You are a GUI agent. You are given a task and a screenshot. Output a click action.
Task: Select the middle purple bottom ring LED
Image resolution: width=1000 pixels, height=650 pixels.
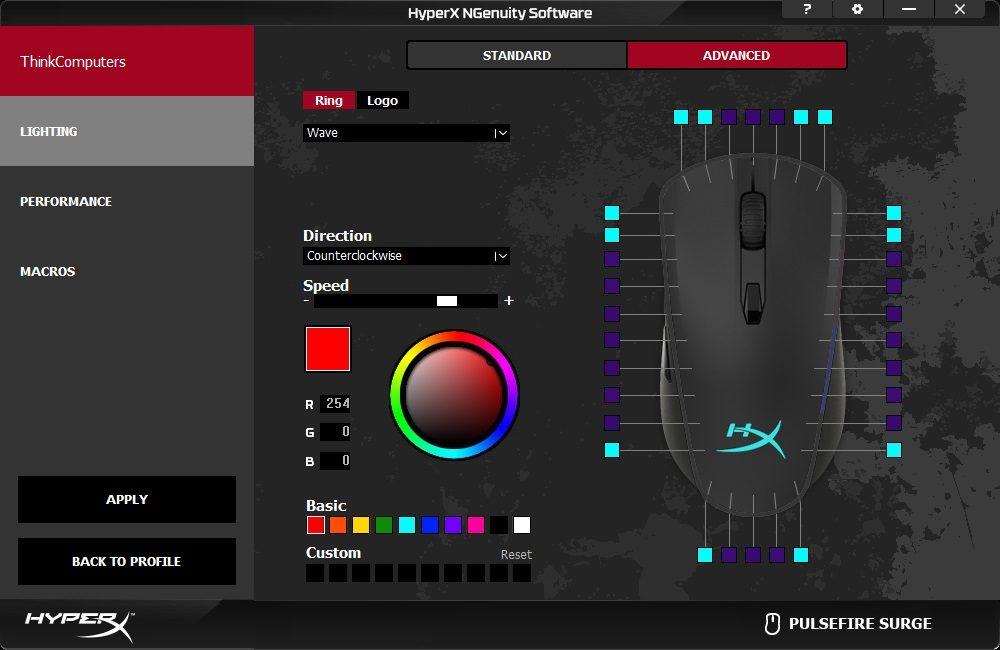tap(753, 555)
